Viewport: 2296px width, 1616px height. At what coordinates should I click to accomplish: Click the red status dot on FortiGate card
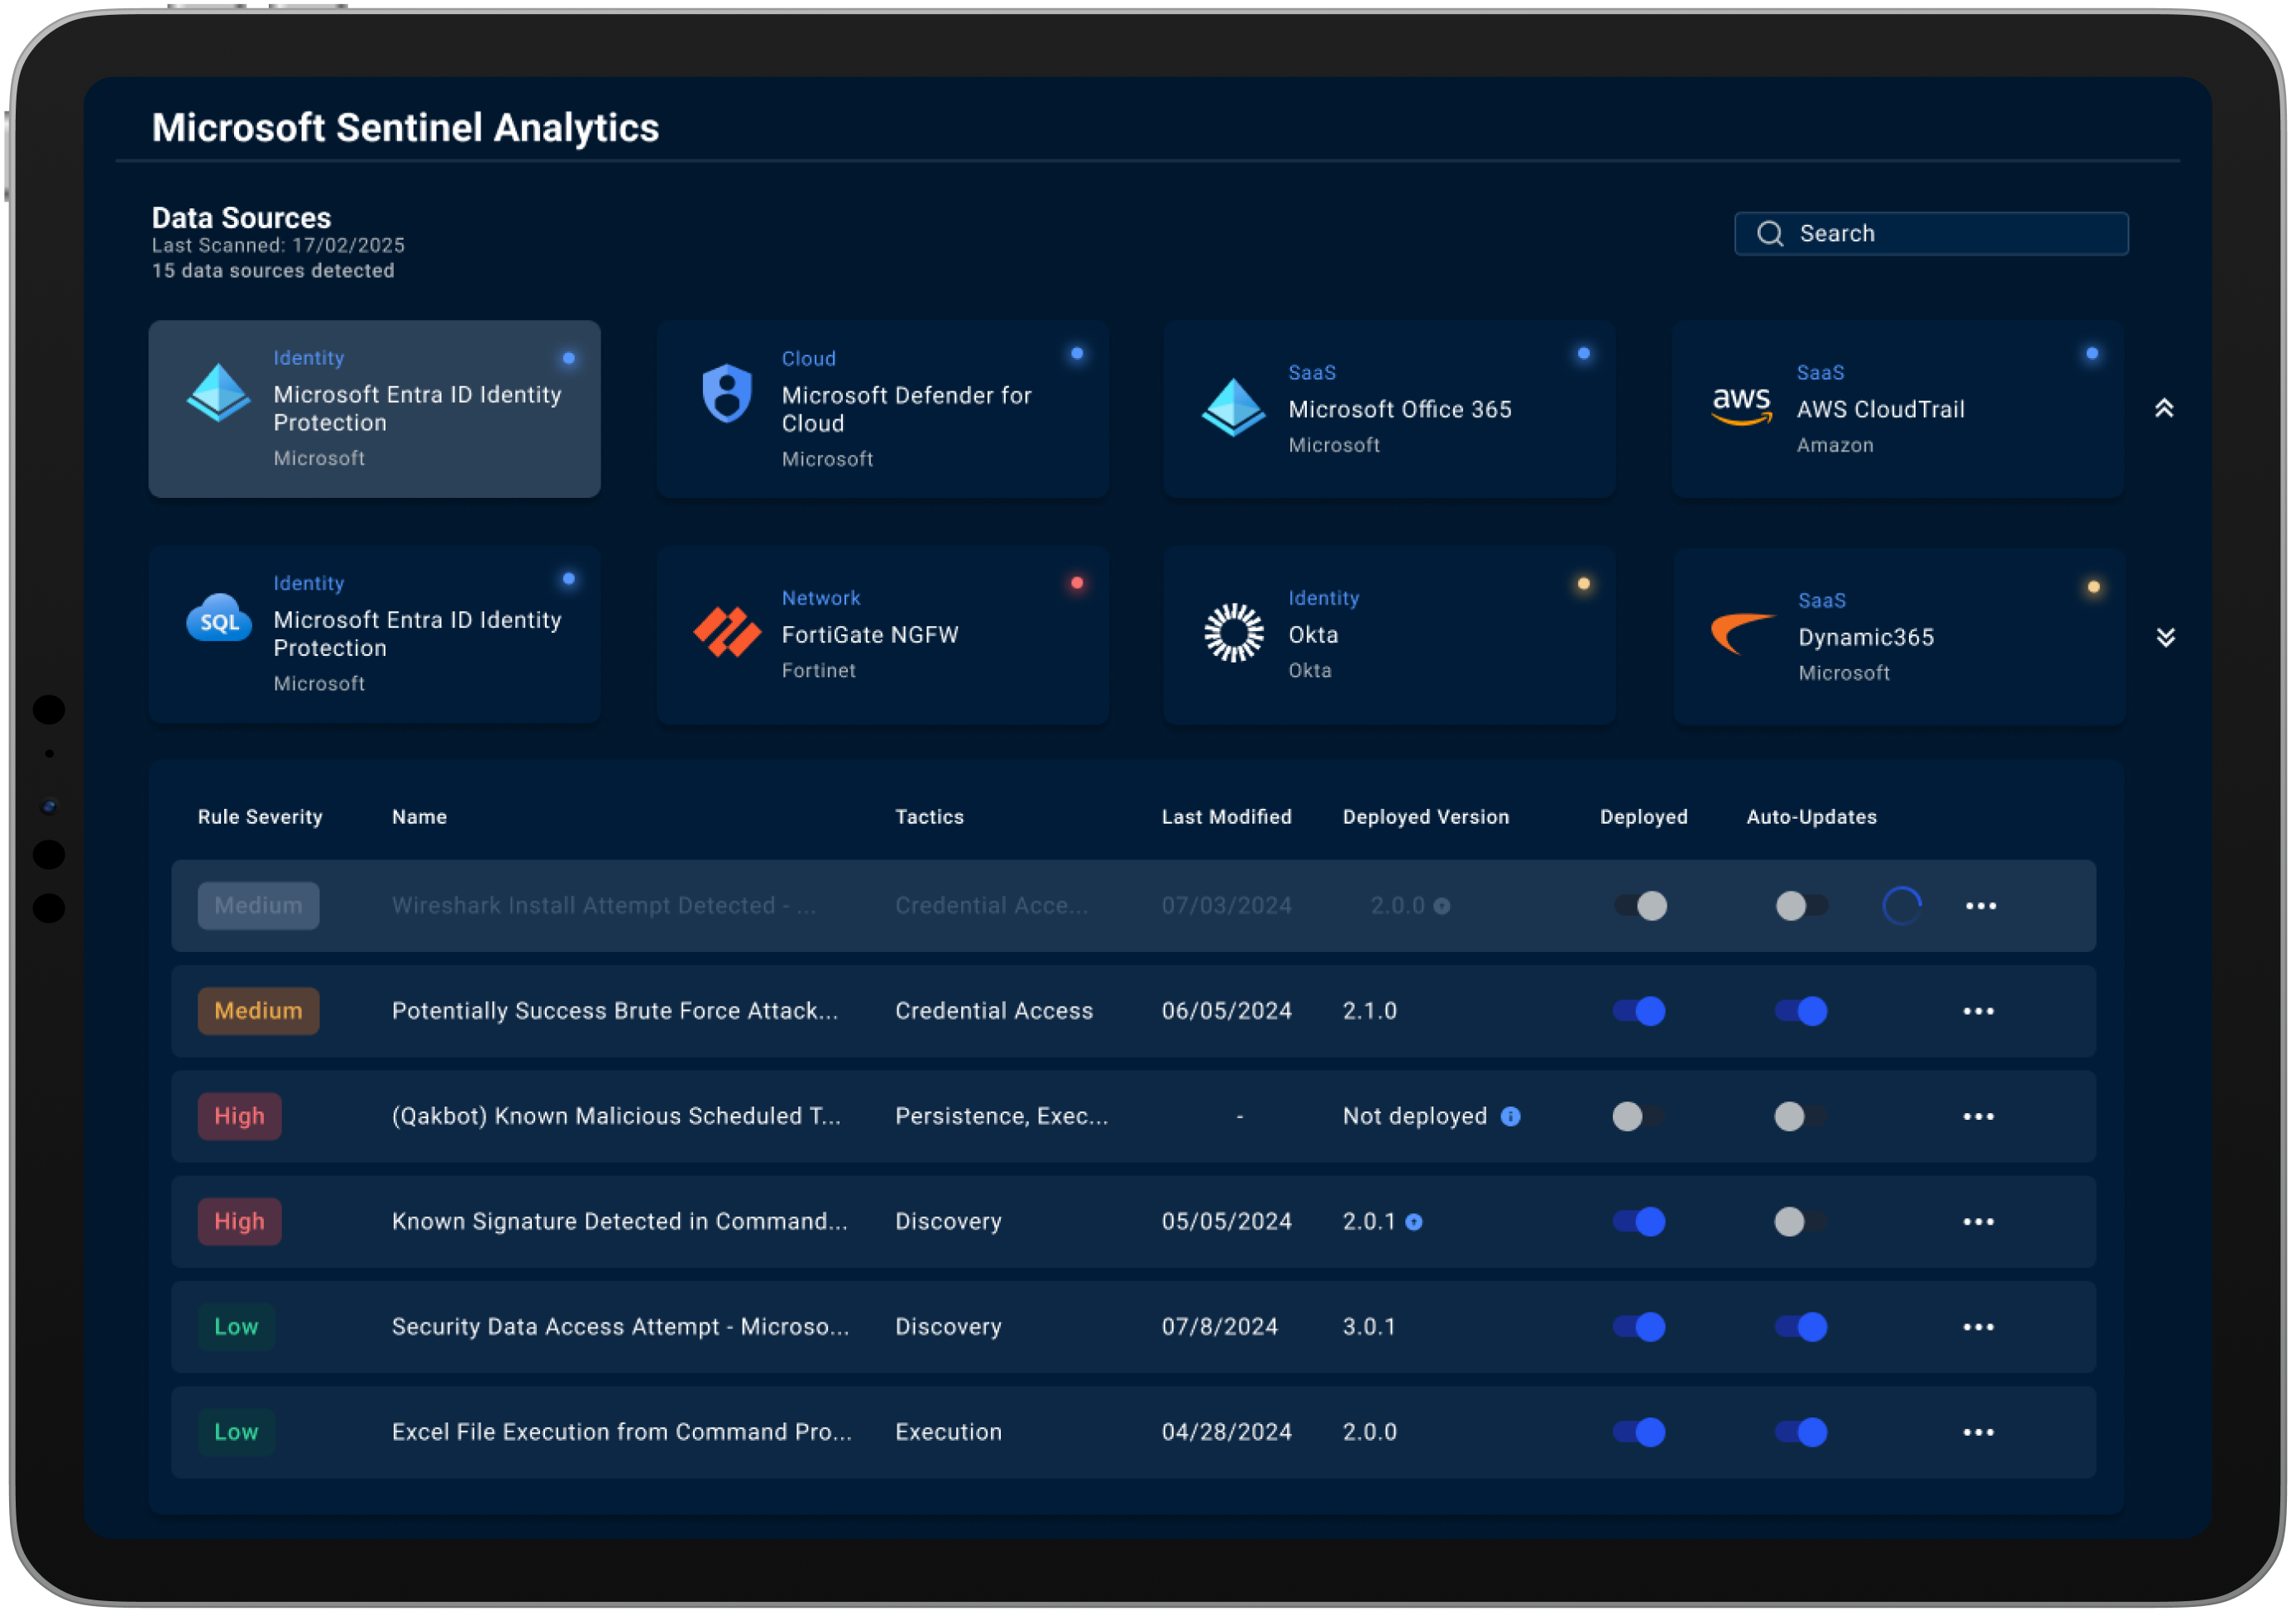tap(1077, 583)
